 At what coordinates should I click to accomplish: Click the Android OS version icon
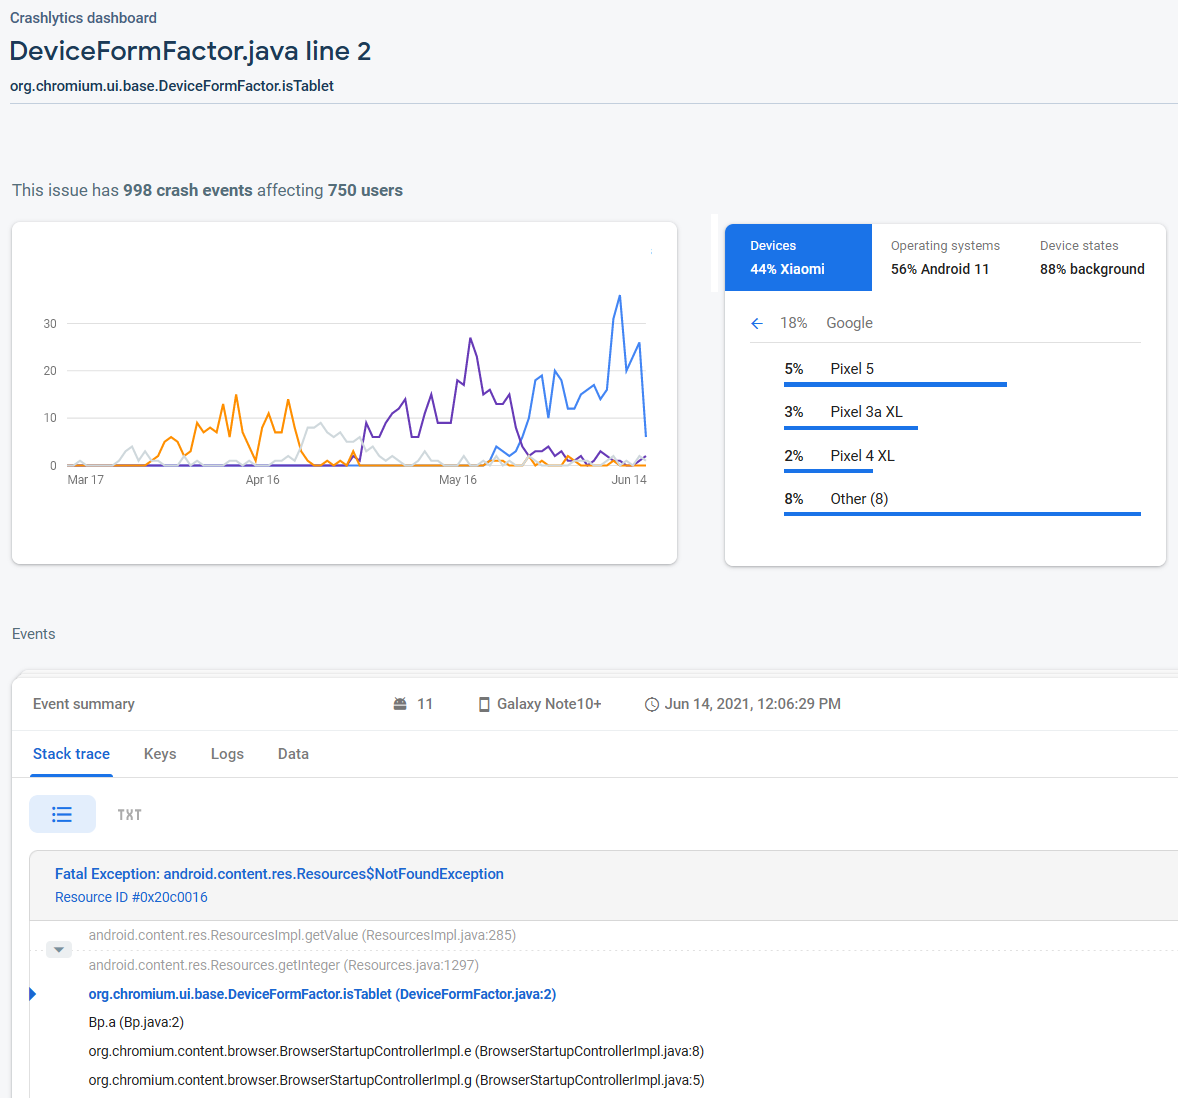pos(400,704)
